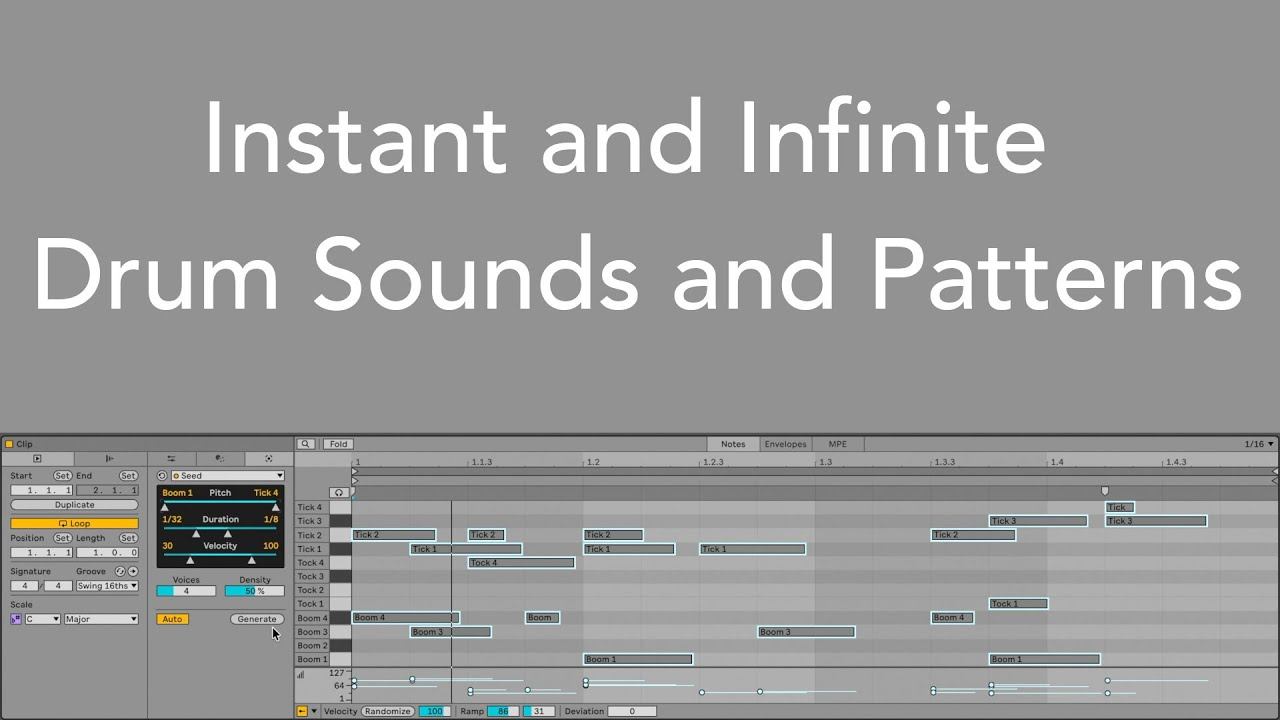1280x720 pixels.
Task: Click the loop end triangle at the right edge
Action: click(x=1275, y=471)
